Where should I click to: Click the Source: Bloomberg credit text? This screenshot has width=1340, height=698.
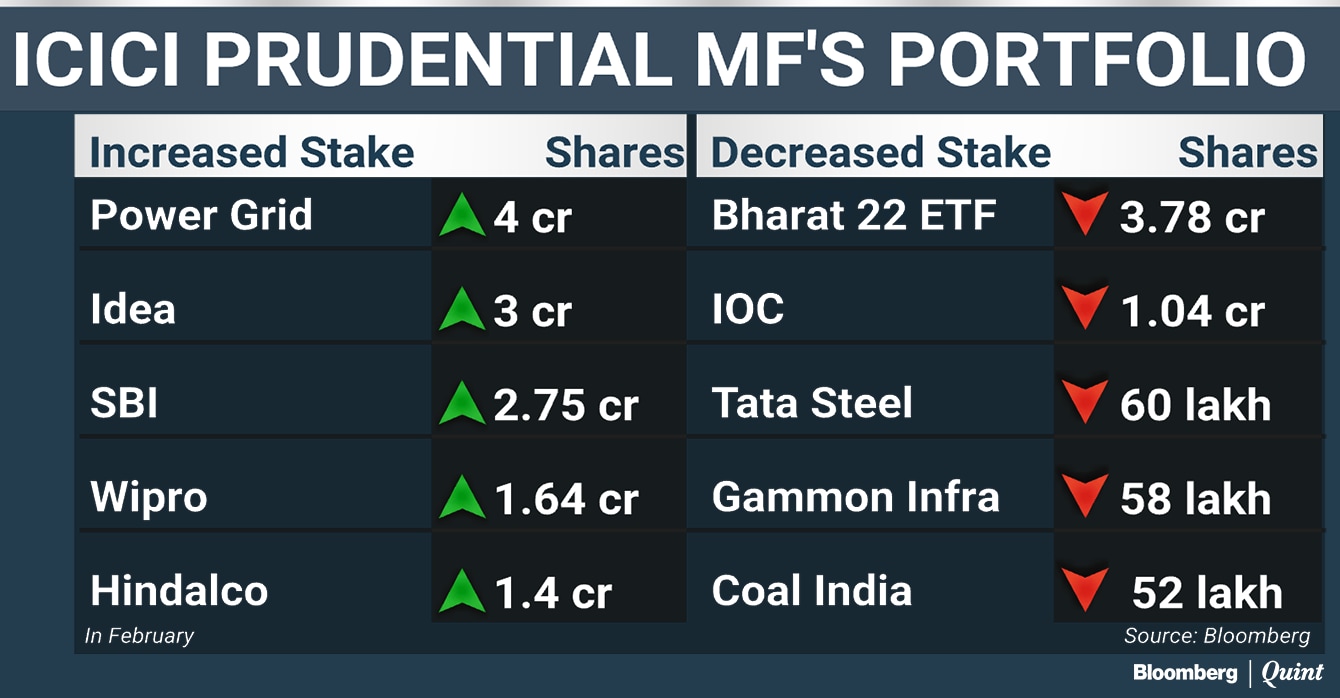pyautogui.click(x=1216, y=636)
